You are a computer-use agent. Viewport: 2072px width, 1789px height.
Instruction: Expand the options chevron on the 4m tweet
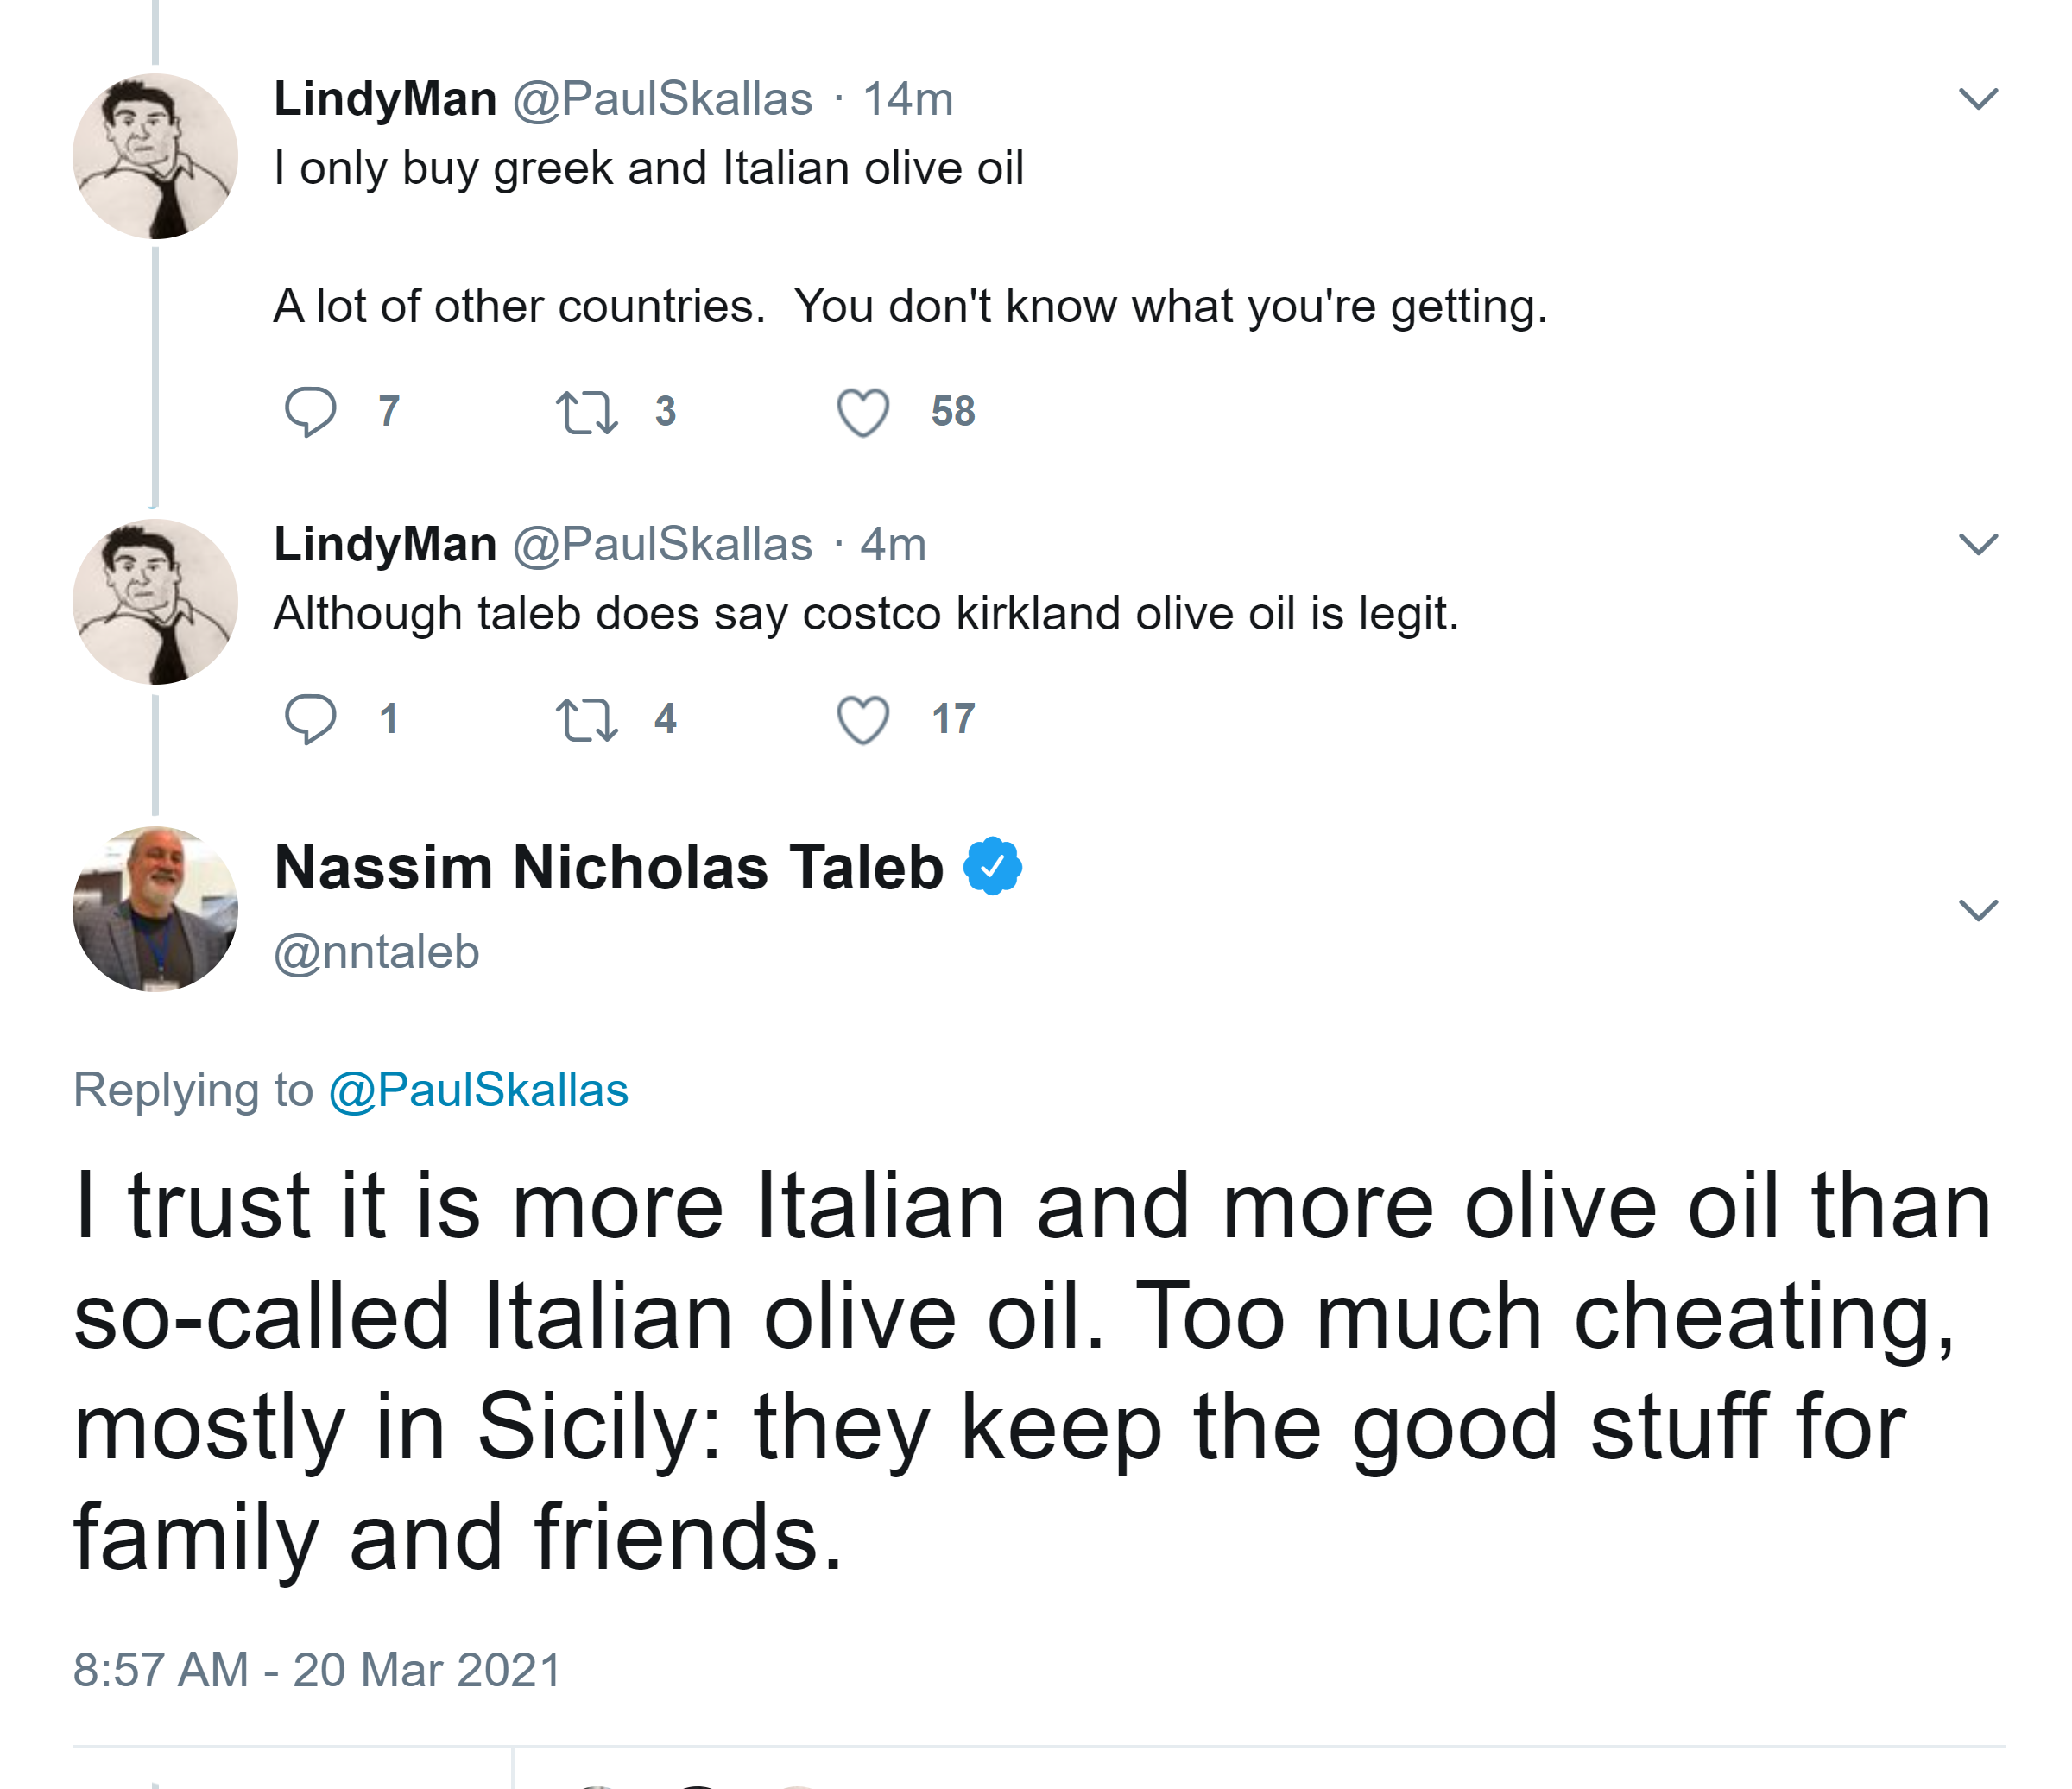(1977, 543)
